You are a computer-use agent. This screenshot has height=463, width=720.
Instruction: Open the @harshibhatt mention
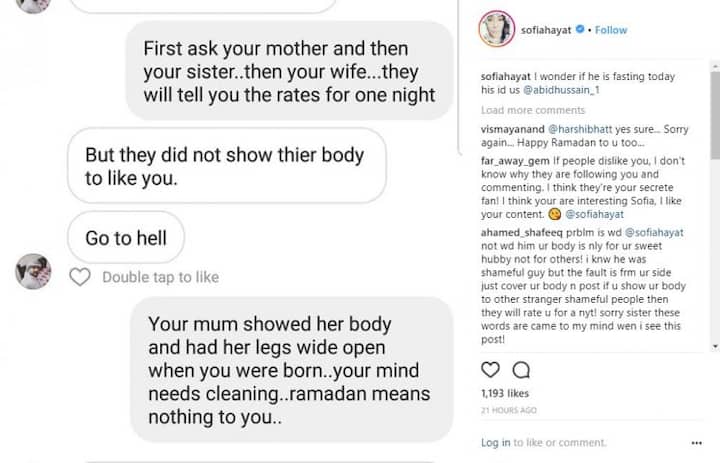(580, 129)
